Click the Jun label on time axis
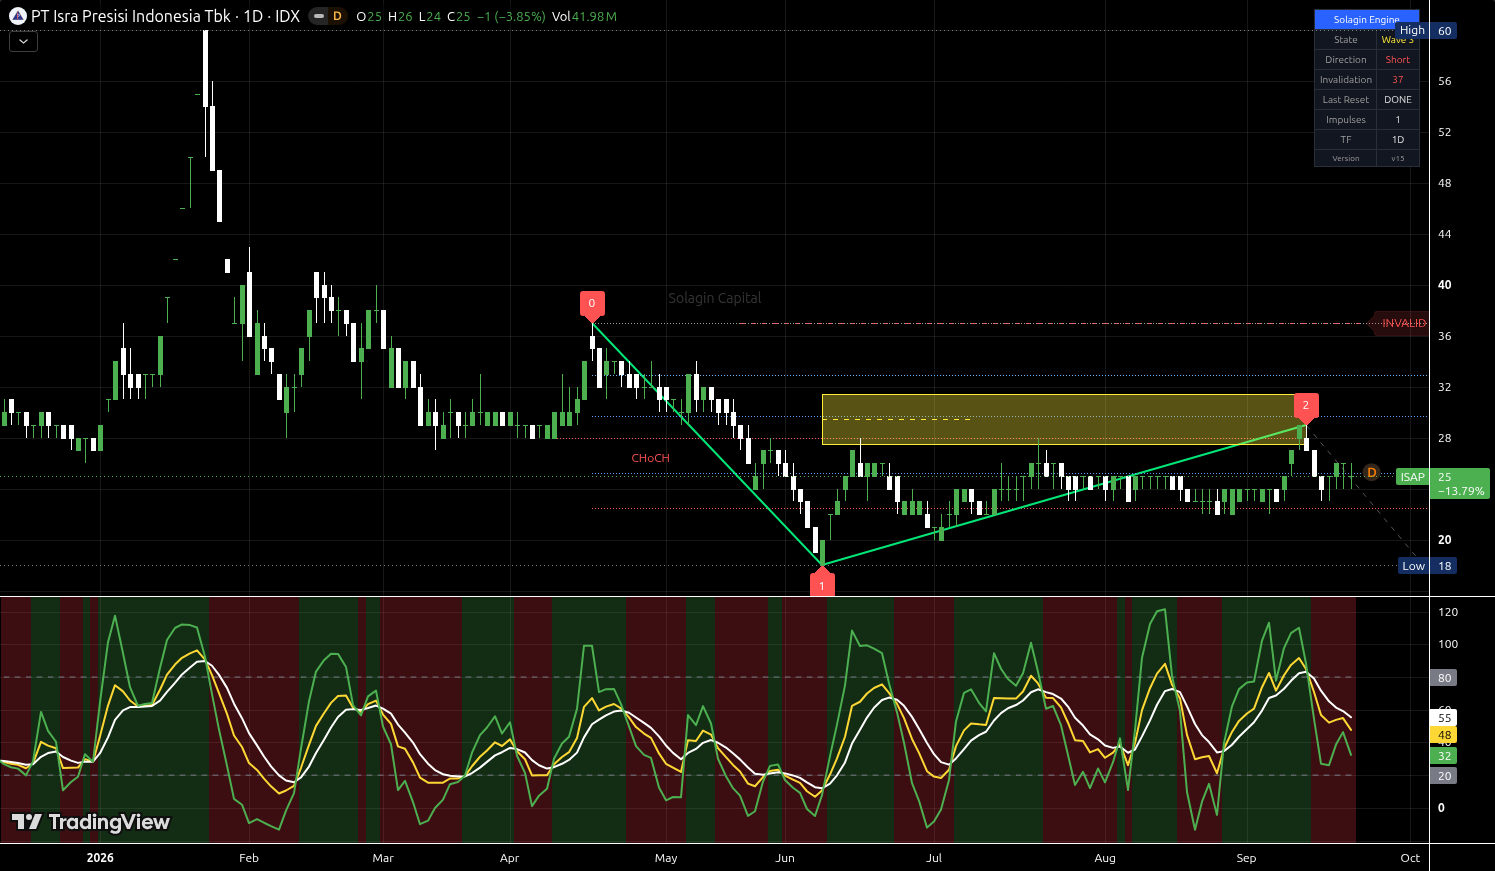The image size is (1495, 871). (x=785, y=858)
